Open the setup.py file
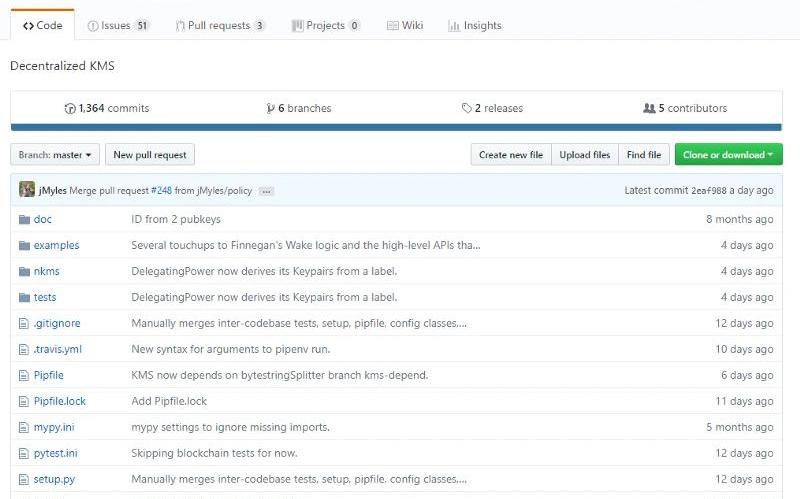The width and height of the screenshot is (800, 499). point(54,480)
